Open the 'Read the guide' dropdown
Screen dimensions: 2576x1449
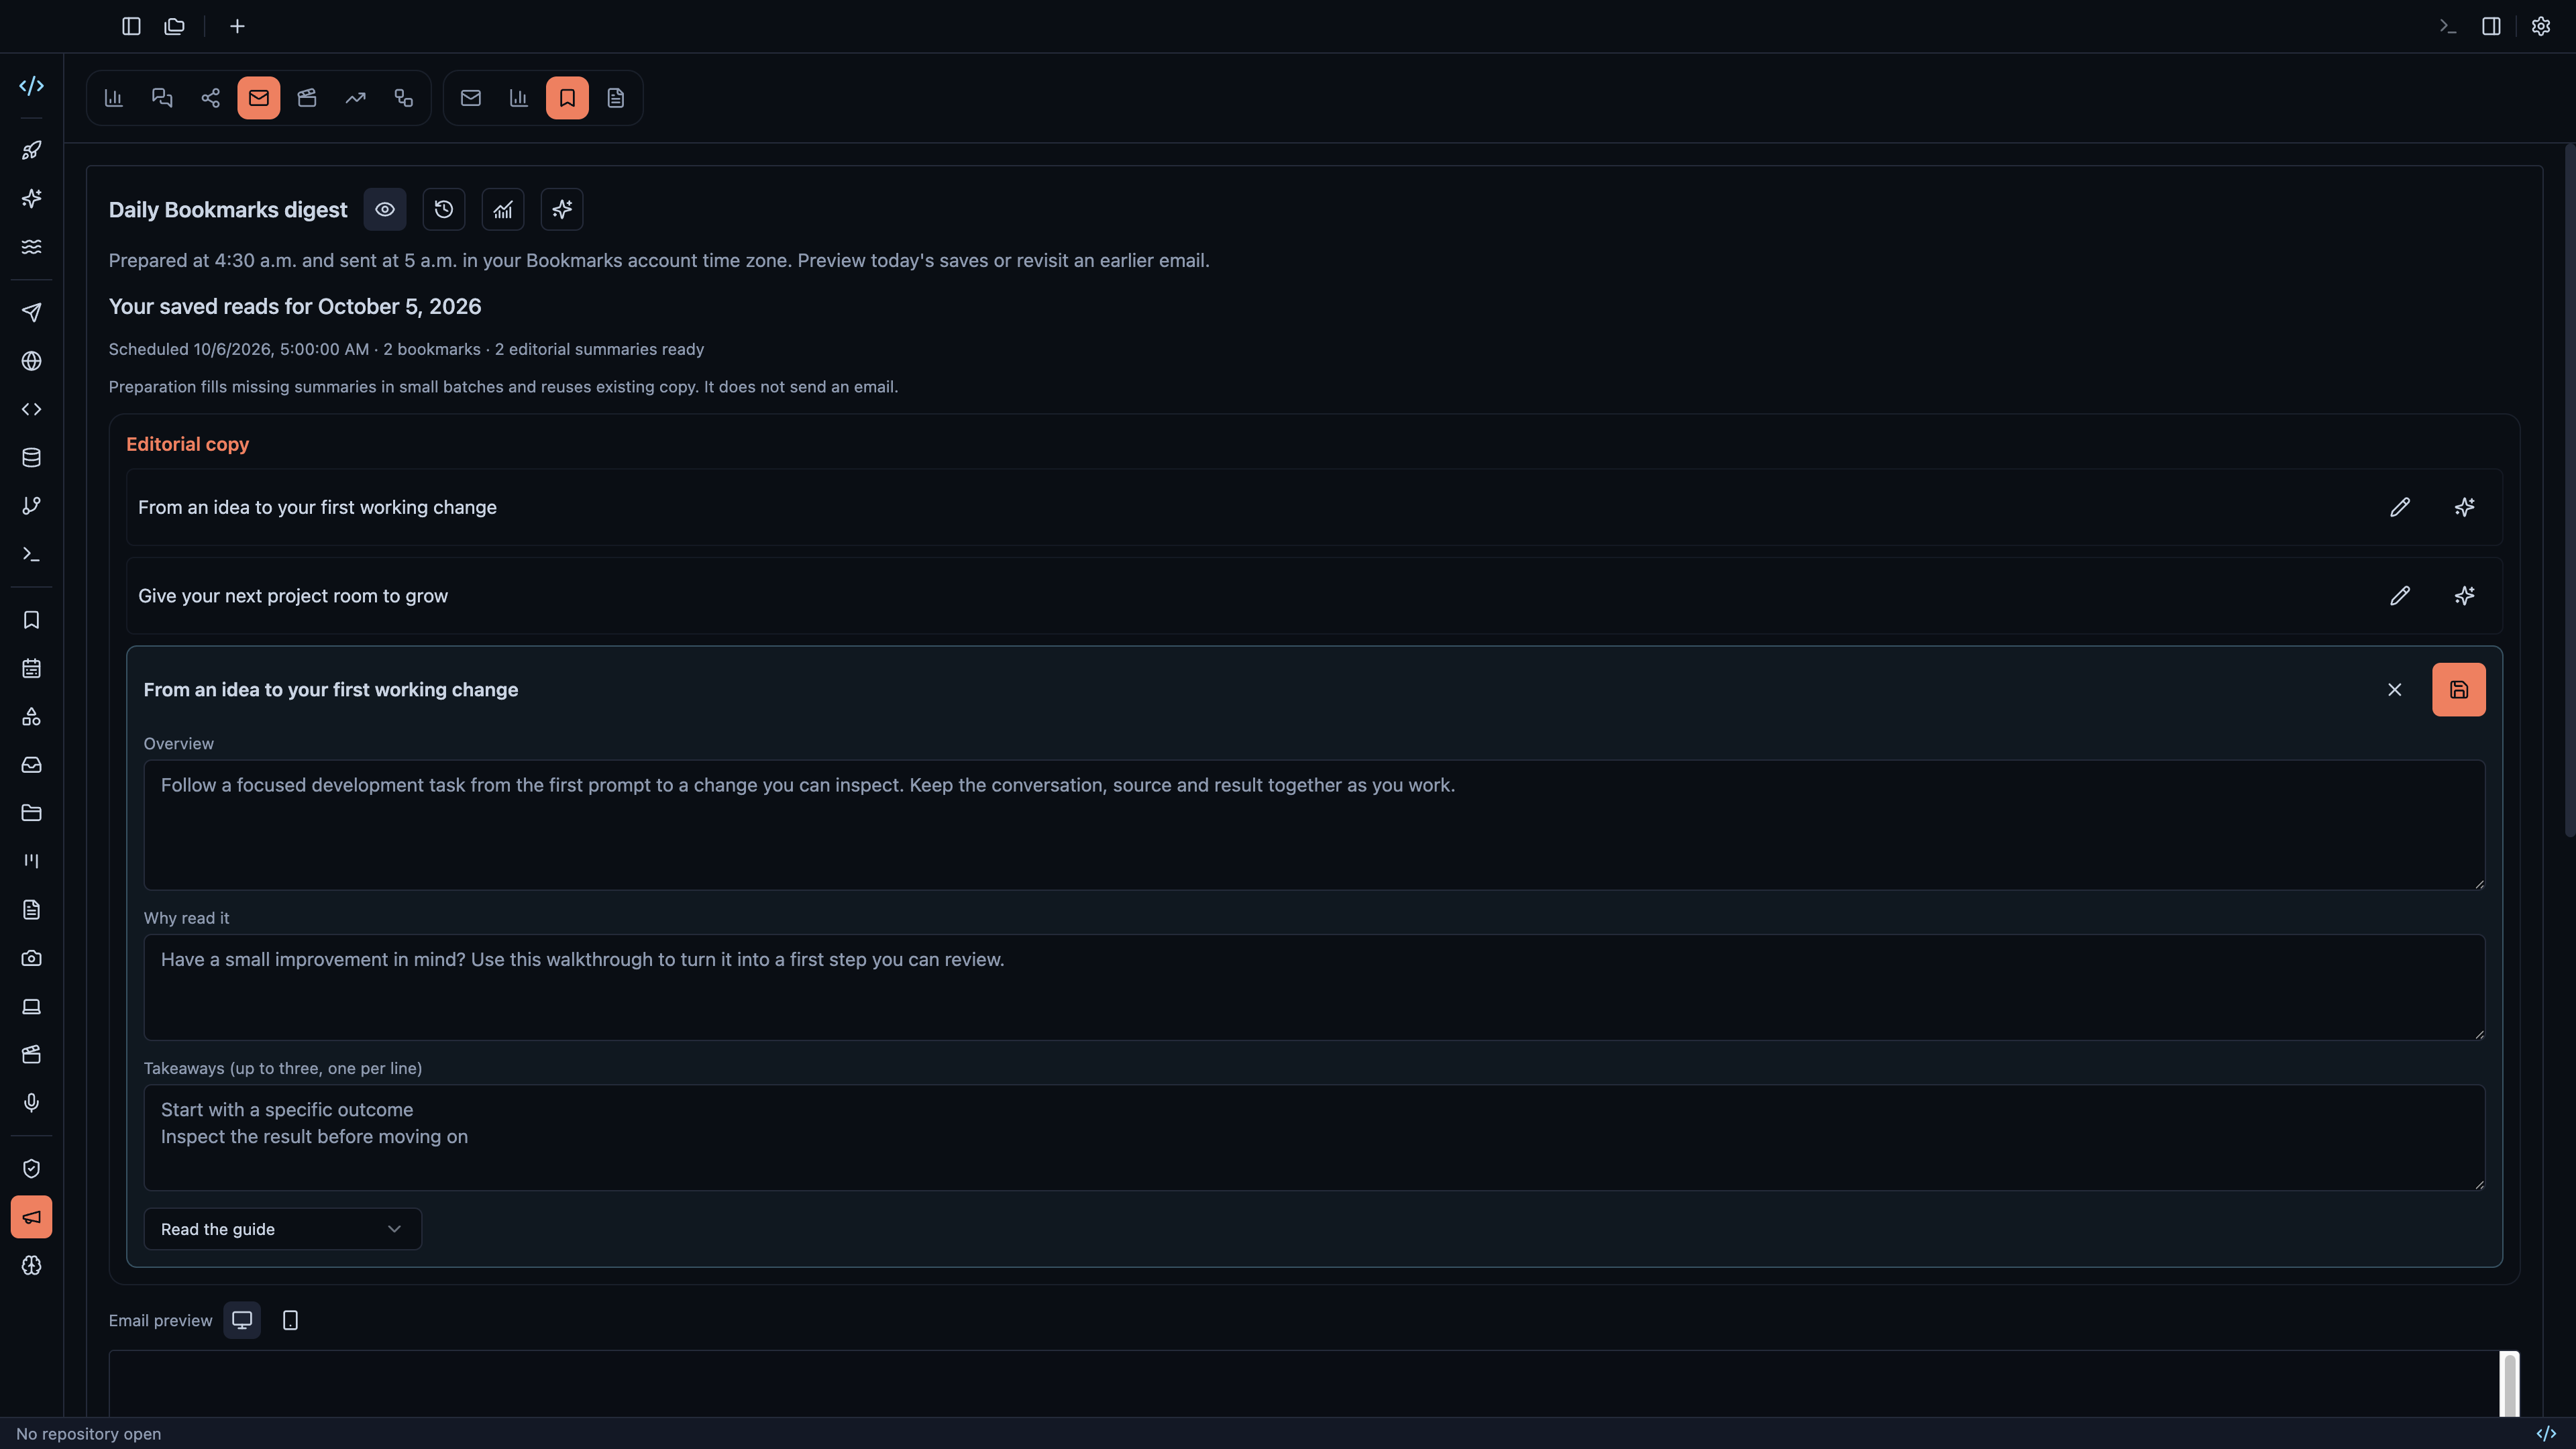pos(282,1229)
